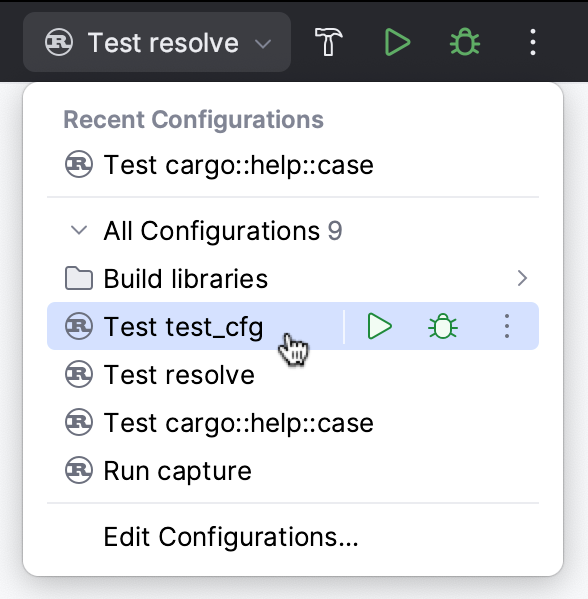Click Rust icon in the 'Test resolve' list row
The width and height of the screenshot is (588, 599).
point(79,374)
